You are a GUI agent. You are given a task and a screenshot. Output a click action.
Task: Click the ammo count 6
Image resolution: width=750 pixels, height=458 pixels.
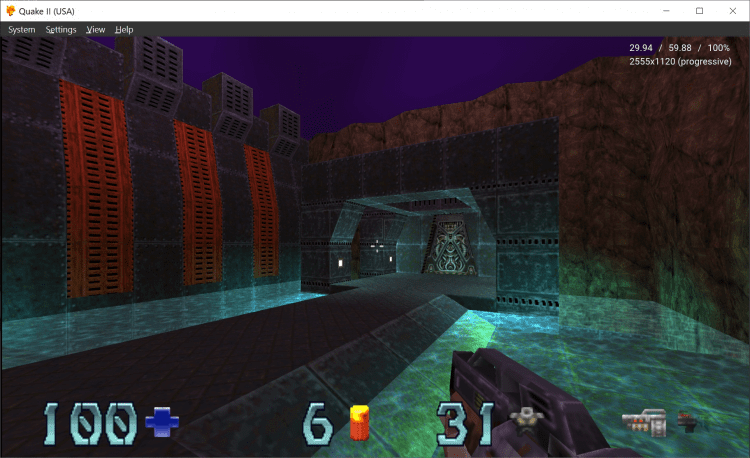318,423
